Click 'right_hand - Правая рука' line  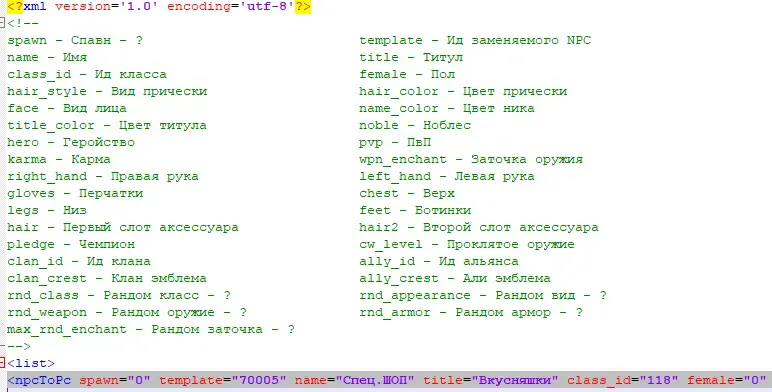(103, 176)
